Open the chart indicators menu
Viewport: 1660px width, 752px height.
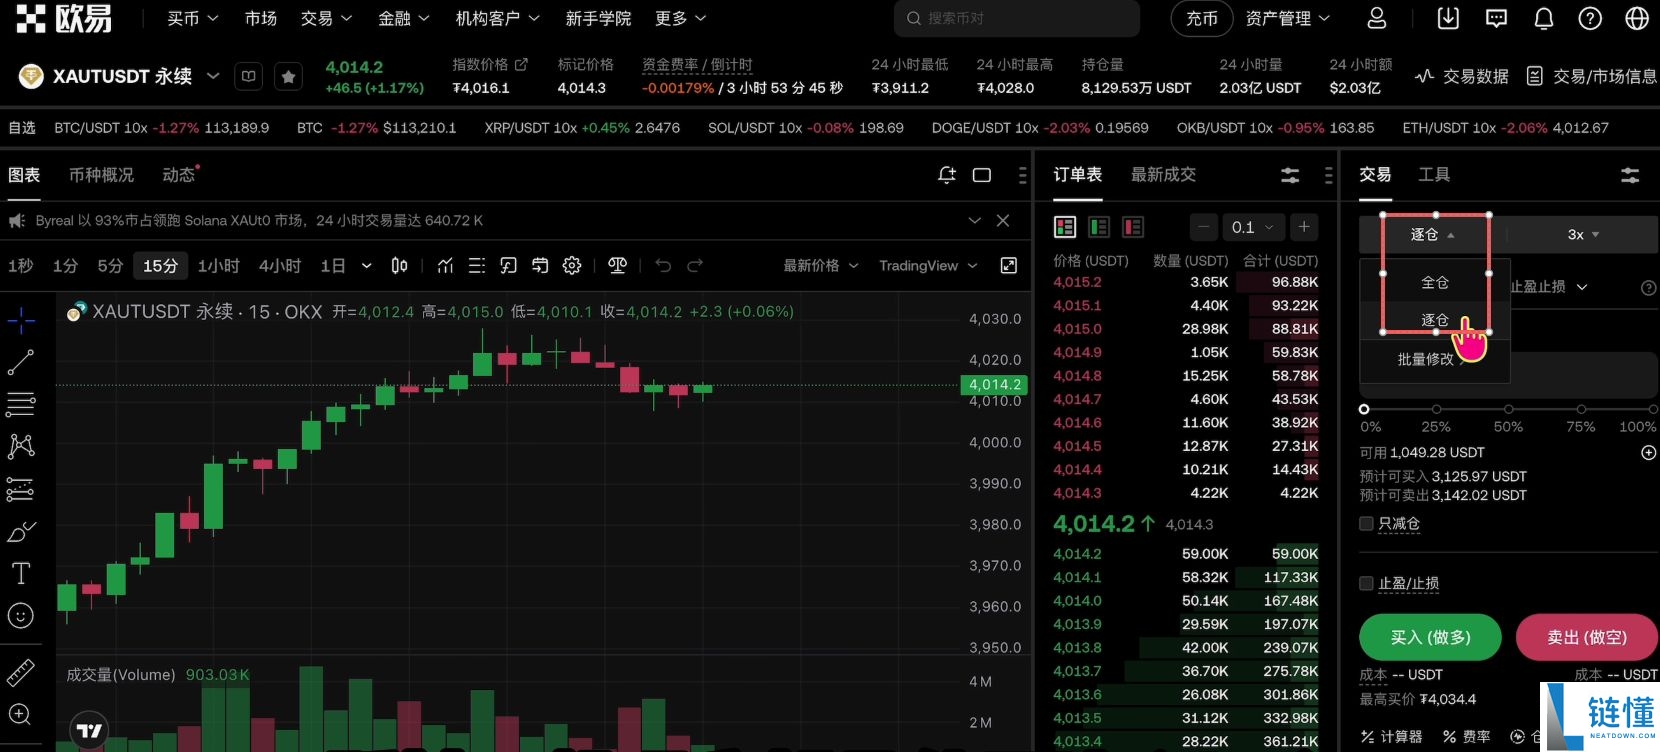446,265
